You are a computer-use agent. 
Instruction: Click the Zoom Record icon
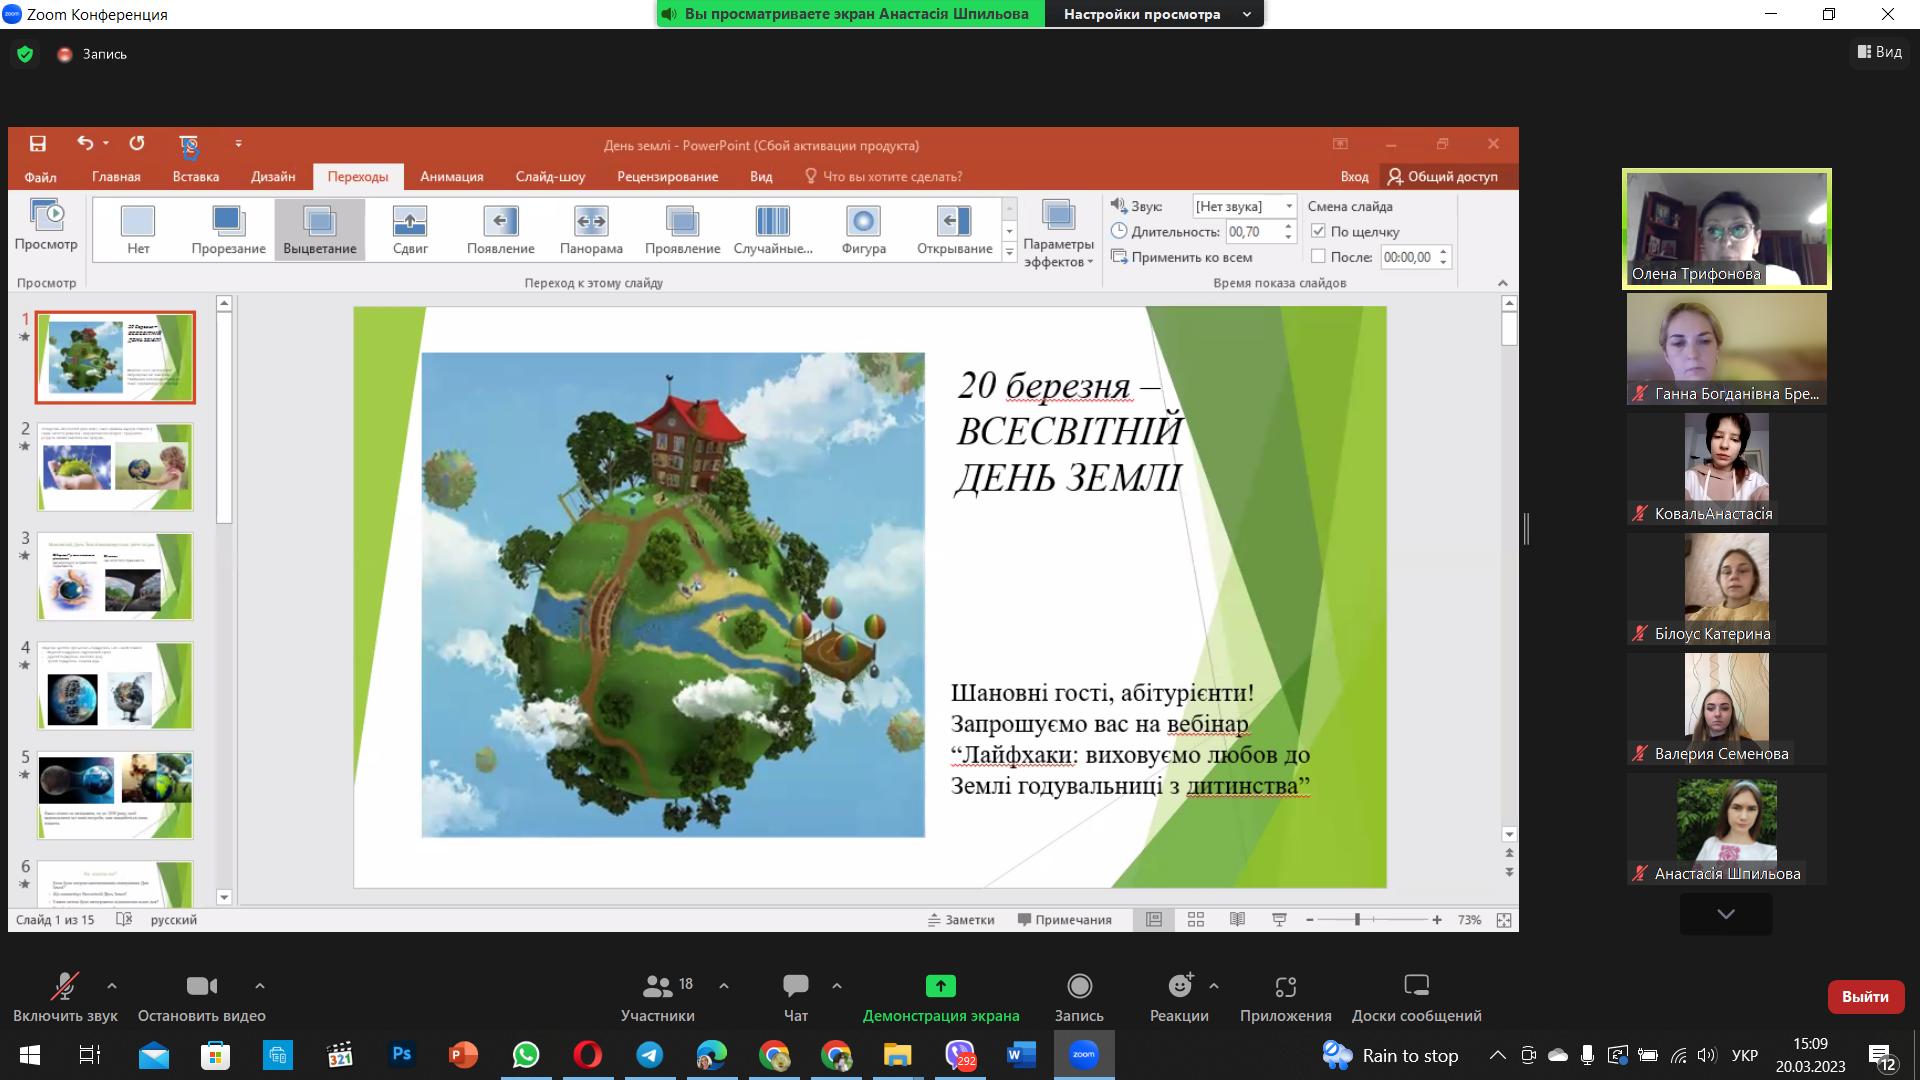tap(1079, 986)
